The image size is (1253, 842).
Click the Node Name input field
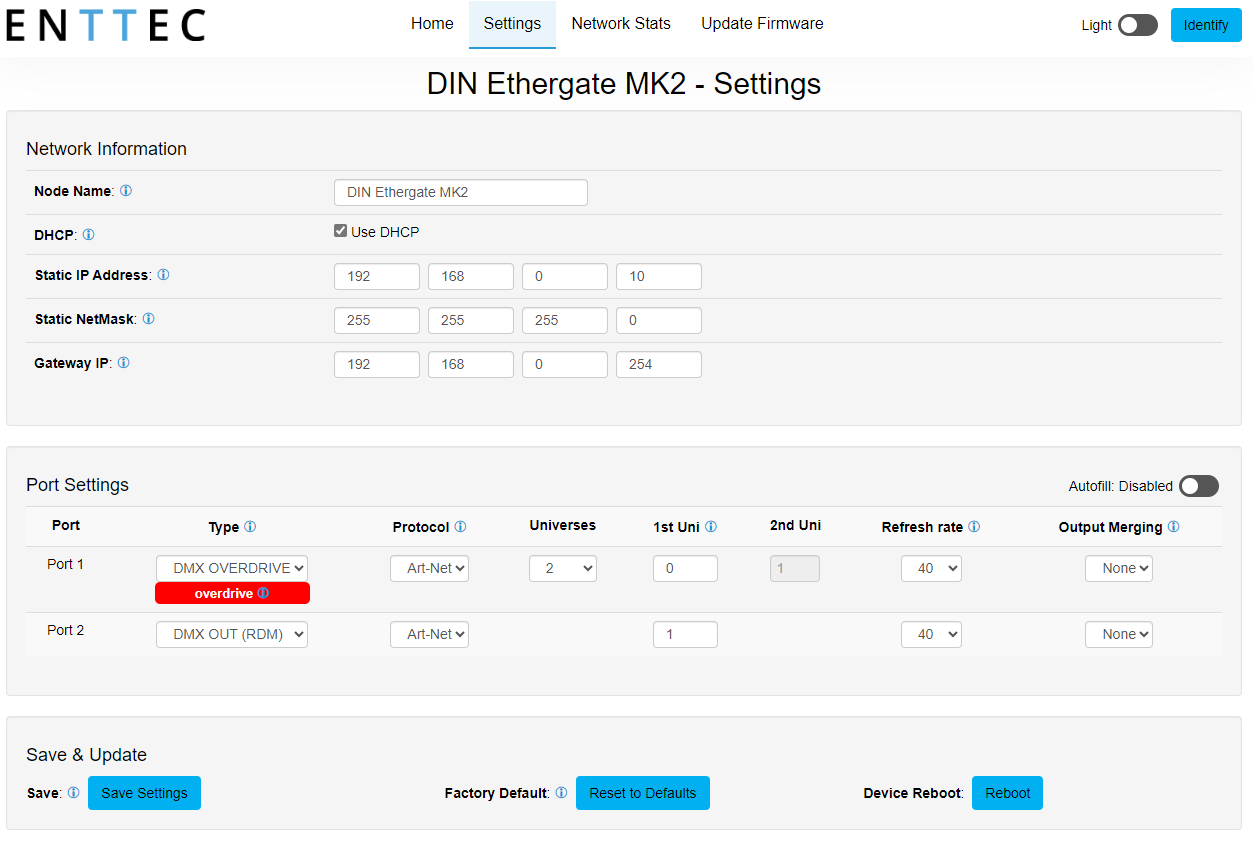[x=461, y=192]
